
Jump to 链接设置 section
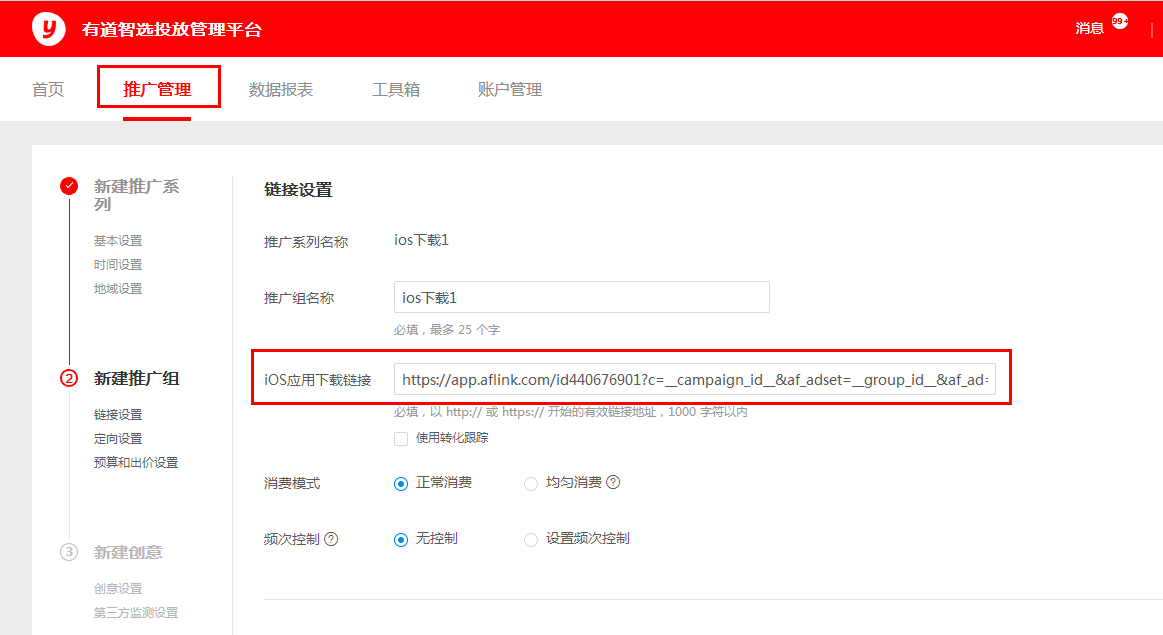click(x=118, y=414)
